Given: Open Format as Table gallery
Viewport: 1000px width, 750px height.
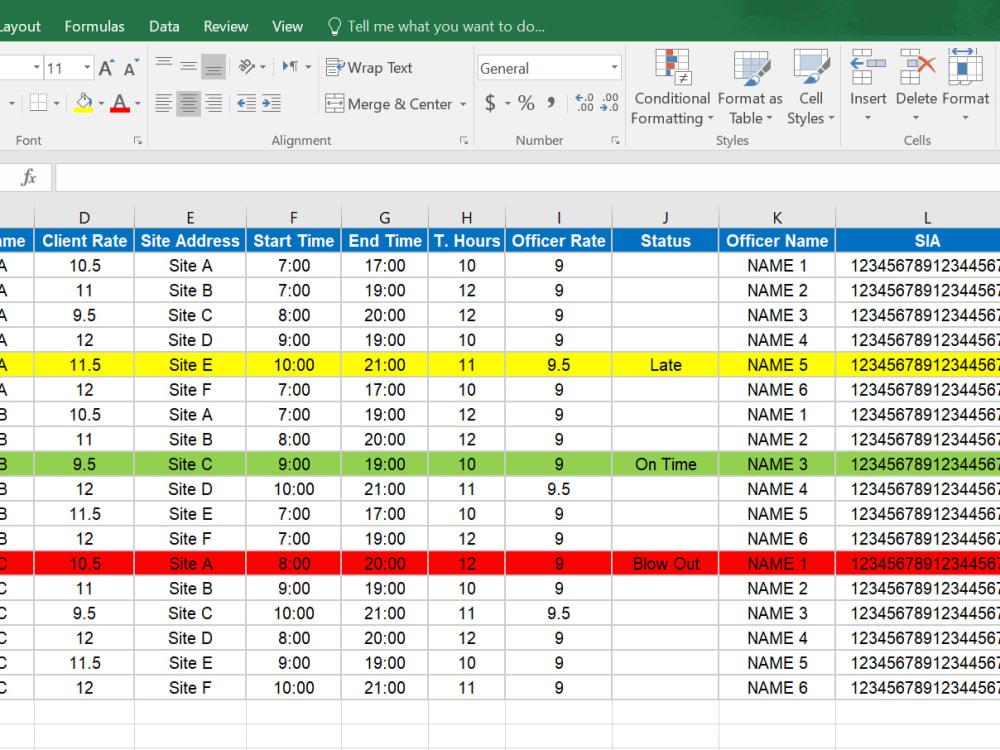Looking at the screenshot, I should tap(750, 87).
